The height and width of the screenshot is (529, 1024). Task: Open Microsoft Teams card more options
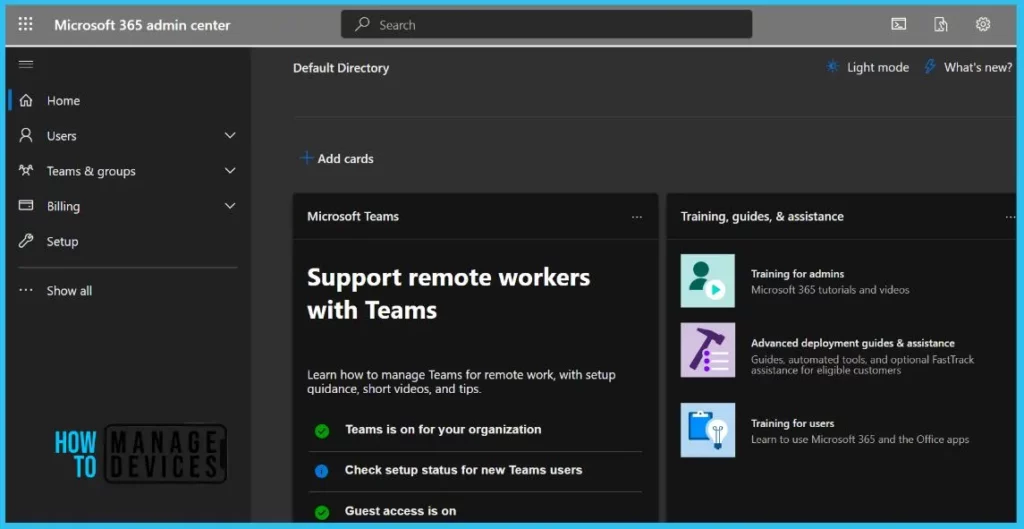coord(637,217)
